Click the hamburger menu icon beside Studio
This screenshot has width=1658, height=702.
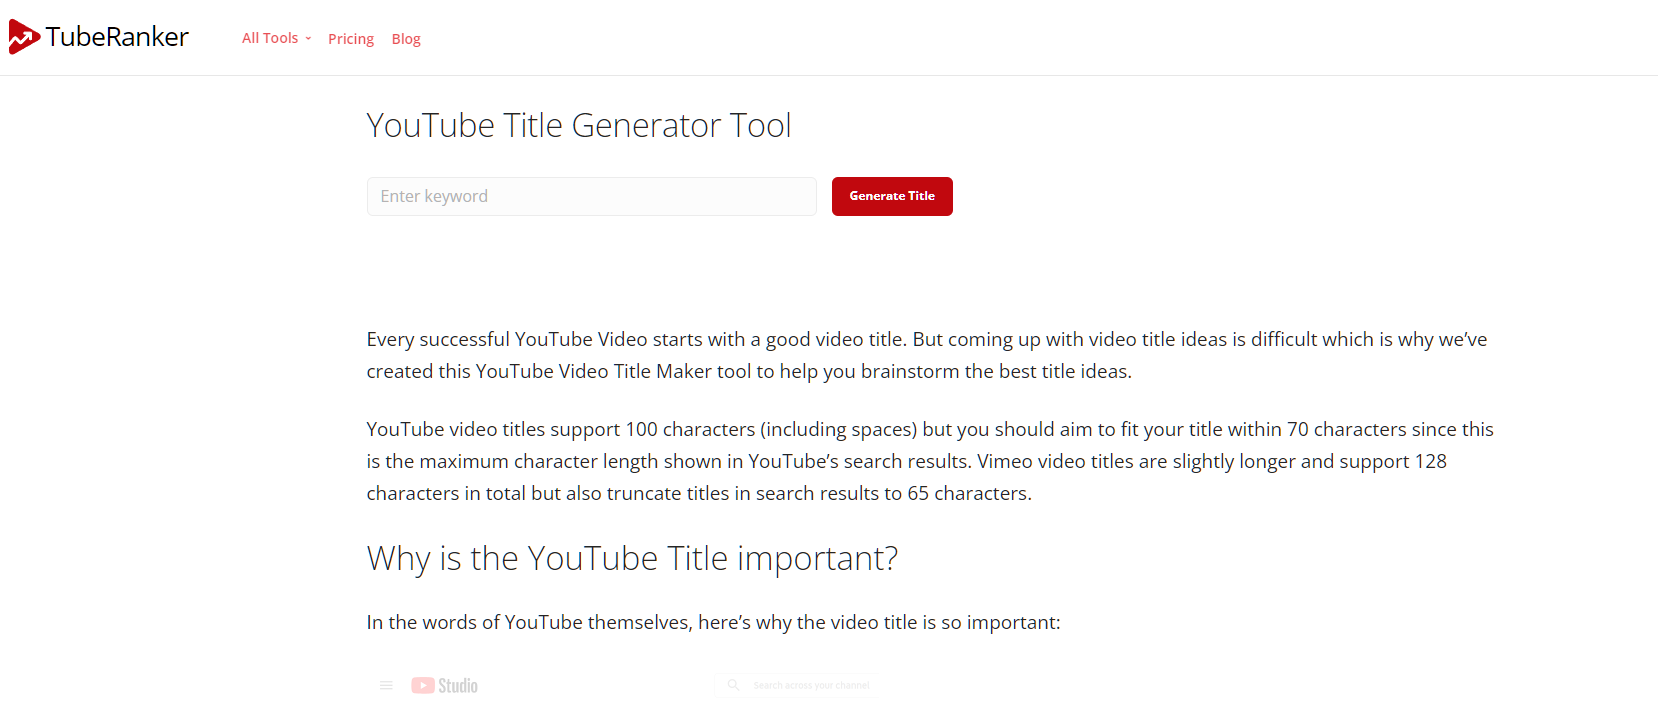pyautogui.click(x=386, y=685)
